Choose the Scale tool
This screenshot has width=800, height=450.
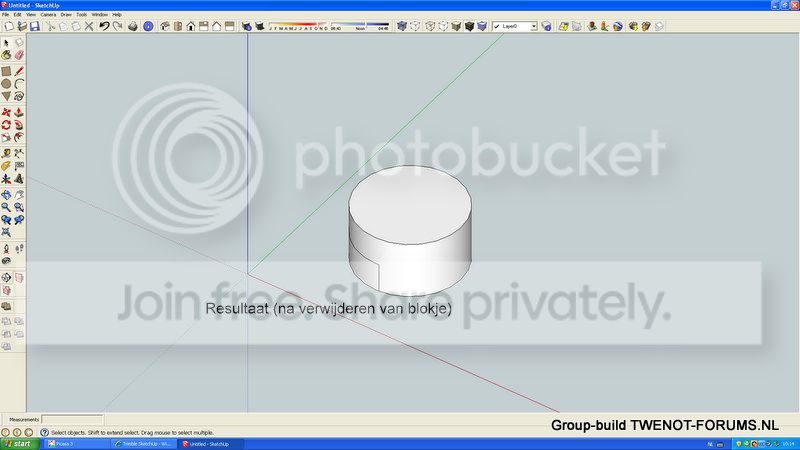(x=6, y=137)
